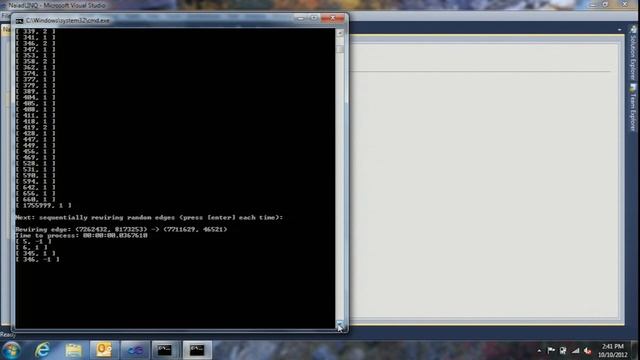Click the console vertical scrollbar thumb

(340, 48)
